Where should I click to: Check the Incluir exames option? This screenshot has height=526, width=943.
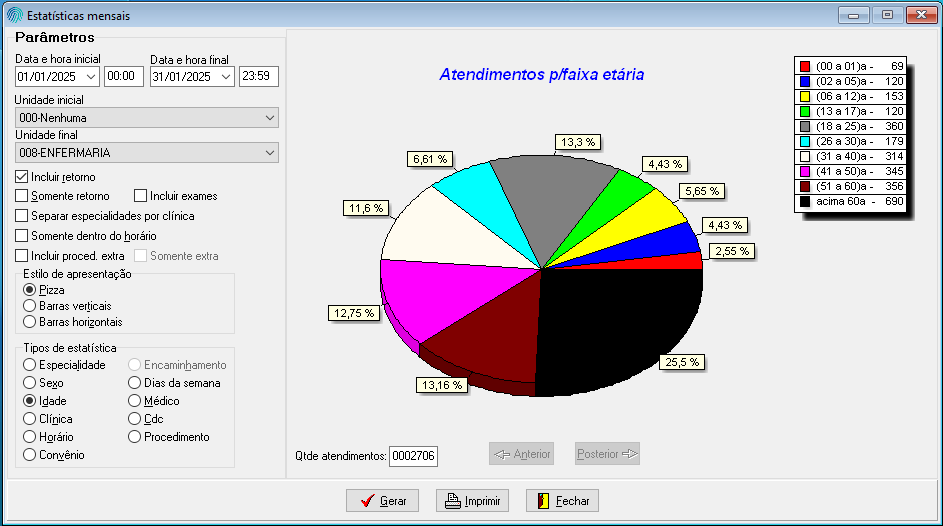pyautogui.click(x=141, y=196)
